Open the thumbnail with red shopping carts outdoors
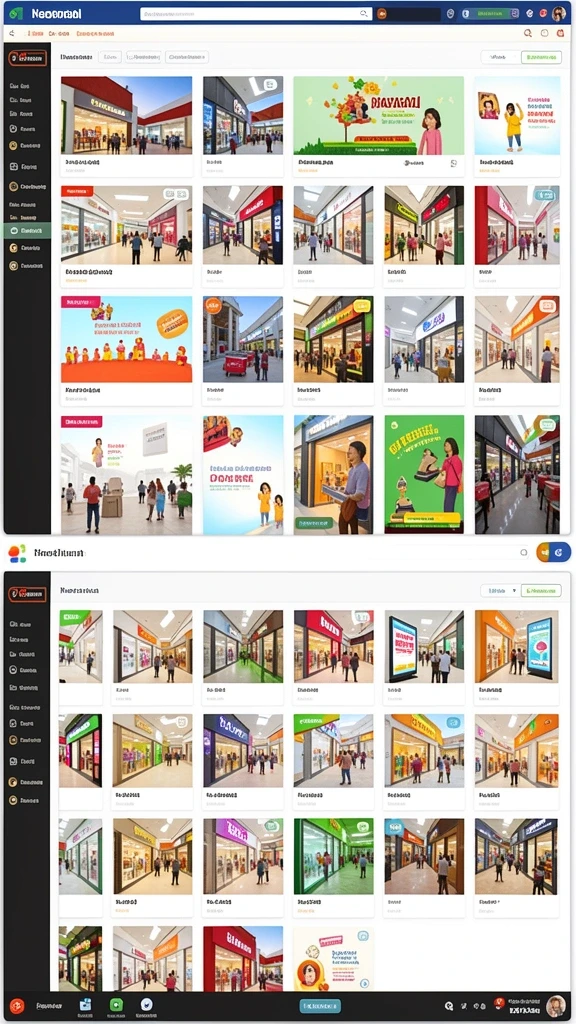Image resolution: width=576 pixels, height=1024 pixels. click(x=243, y=340)
